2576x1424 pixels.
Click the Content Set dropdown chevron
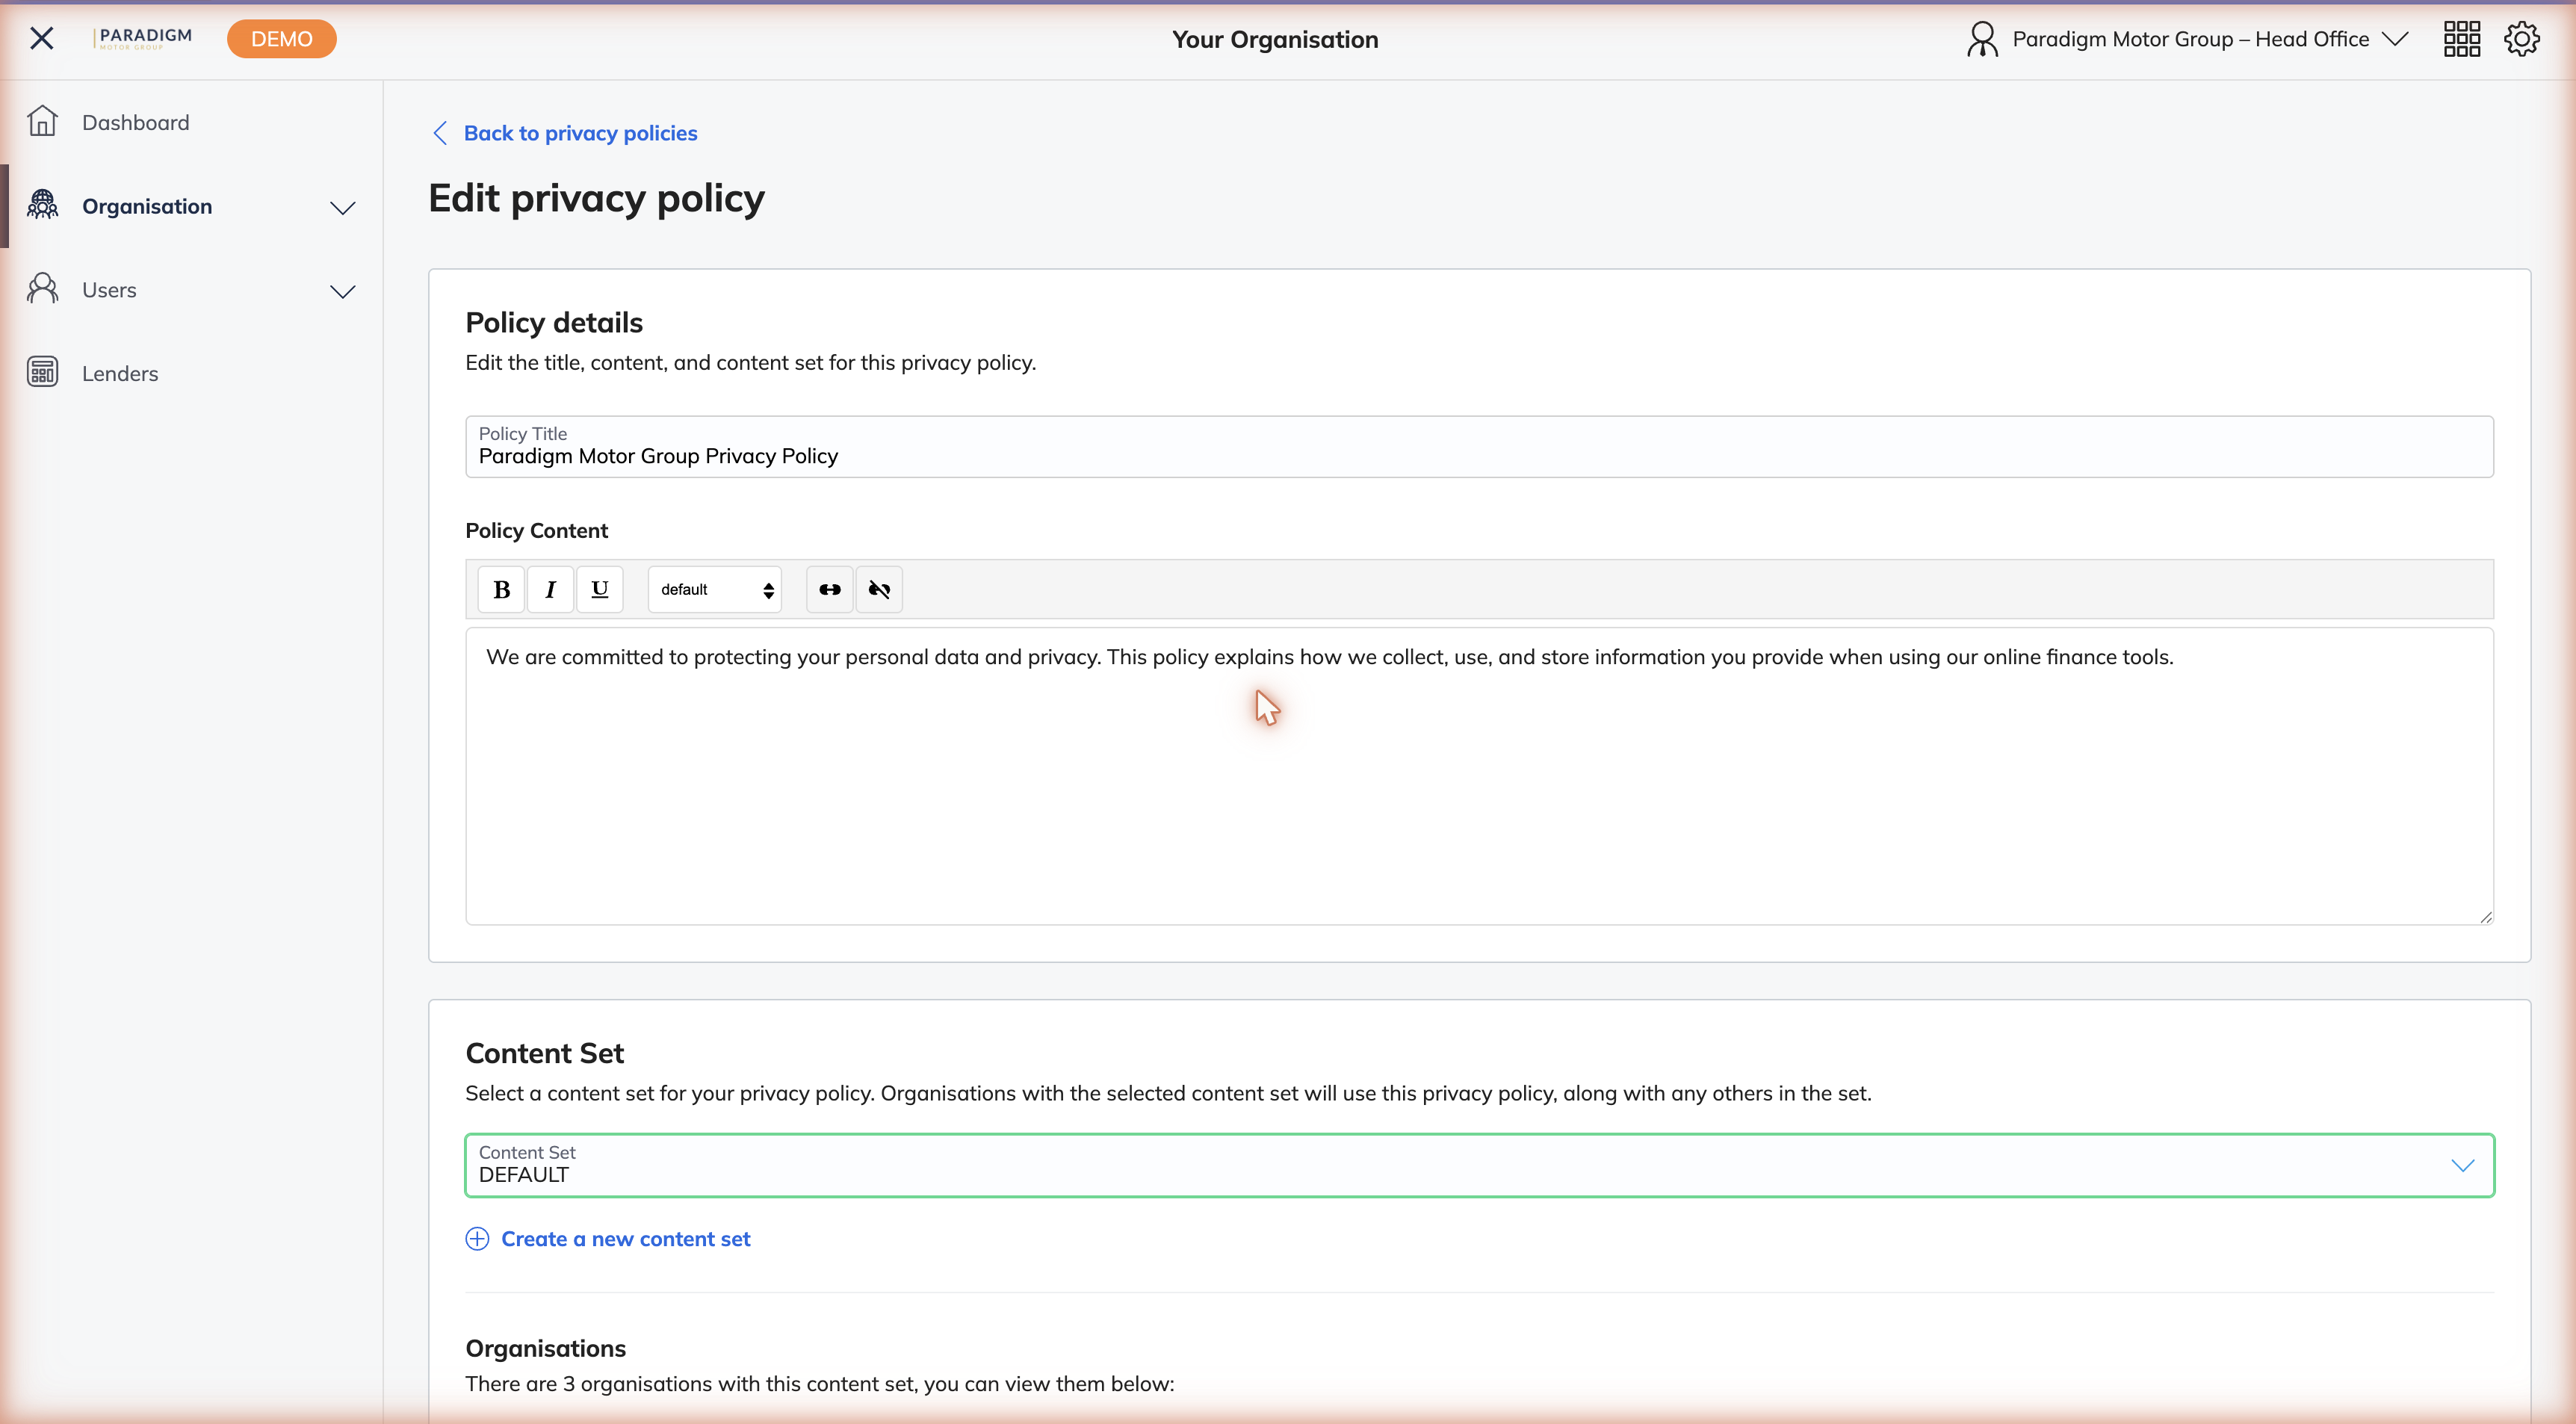pos(2463,1166)
